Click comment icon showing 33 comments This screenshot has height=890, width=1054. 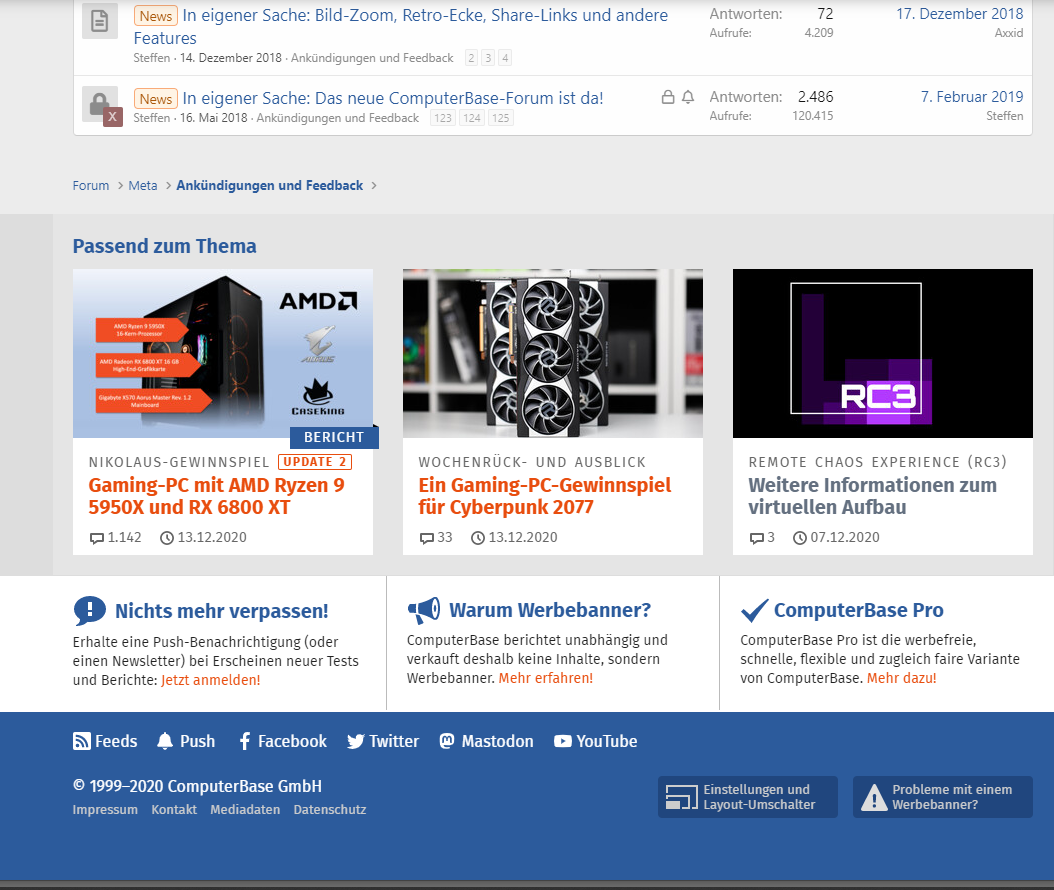coord(427,538)
